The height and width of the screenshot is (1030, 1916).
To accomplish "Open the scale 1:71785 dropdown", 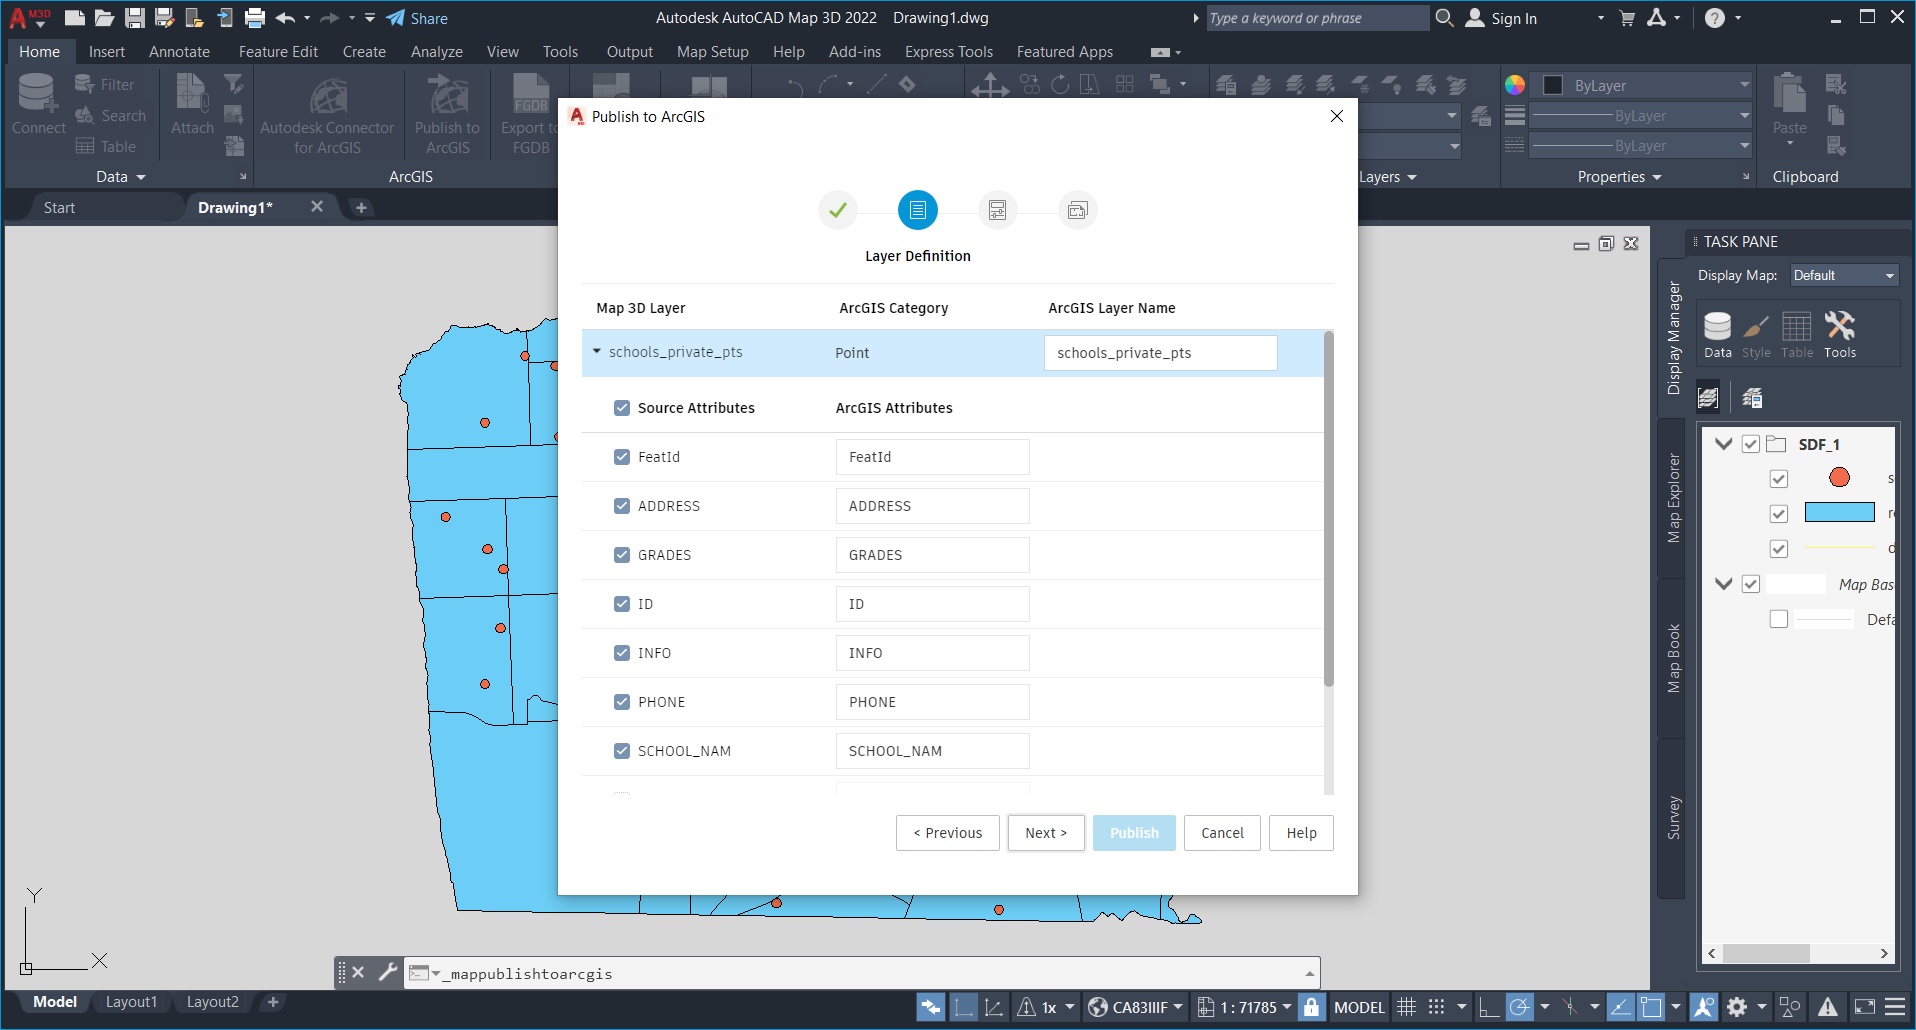I will coord(1245,1007).
